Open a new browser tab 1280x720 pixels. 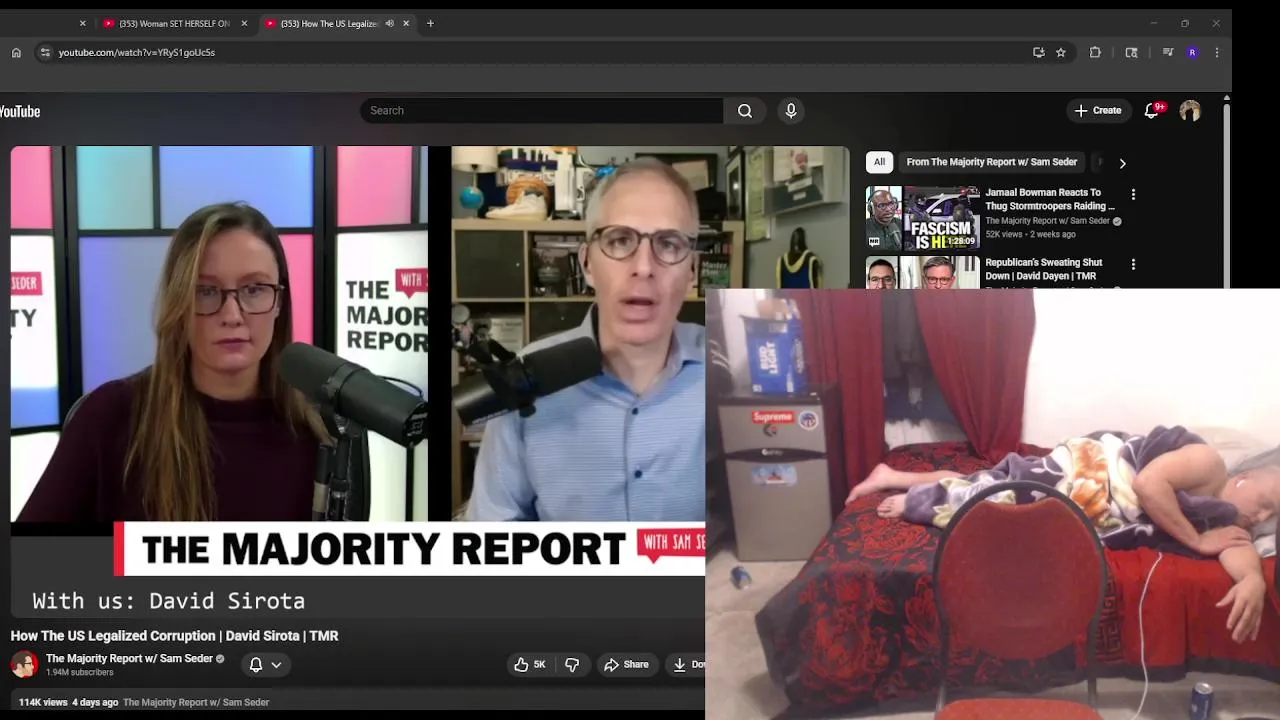point(430,23)
